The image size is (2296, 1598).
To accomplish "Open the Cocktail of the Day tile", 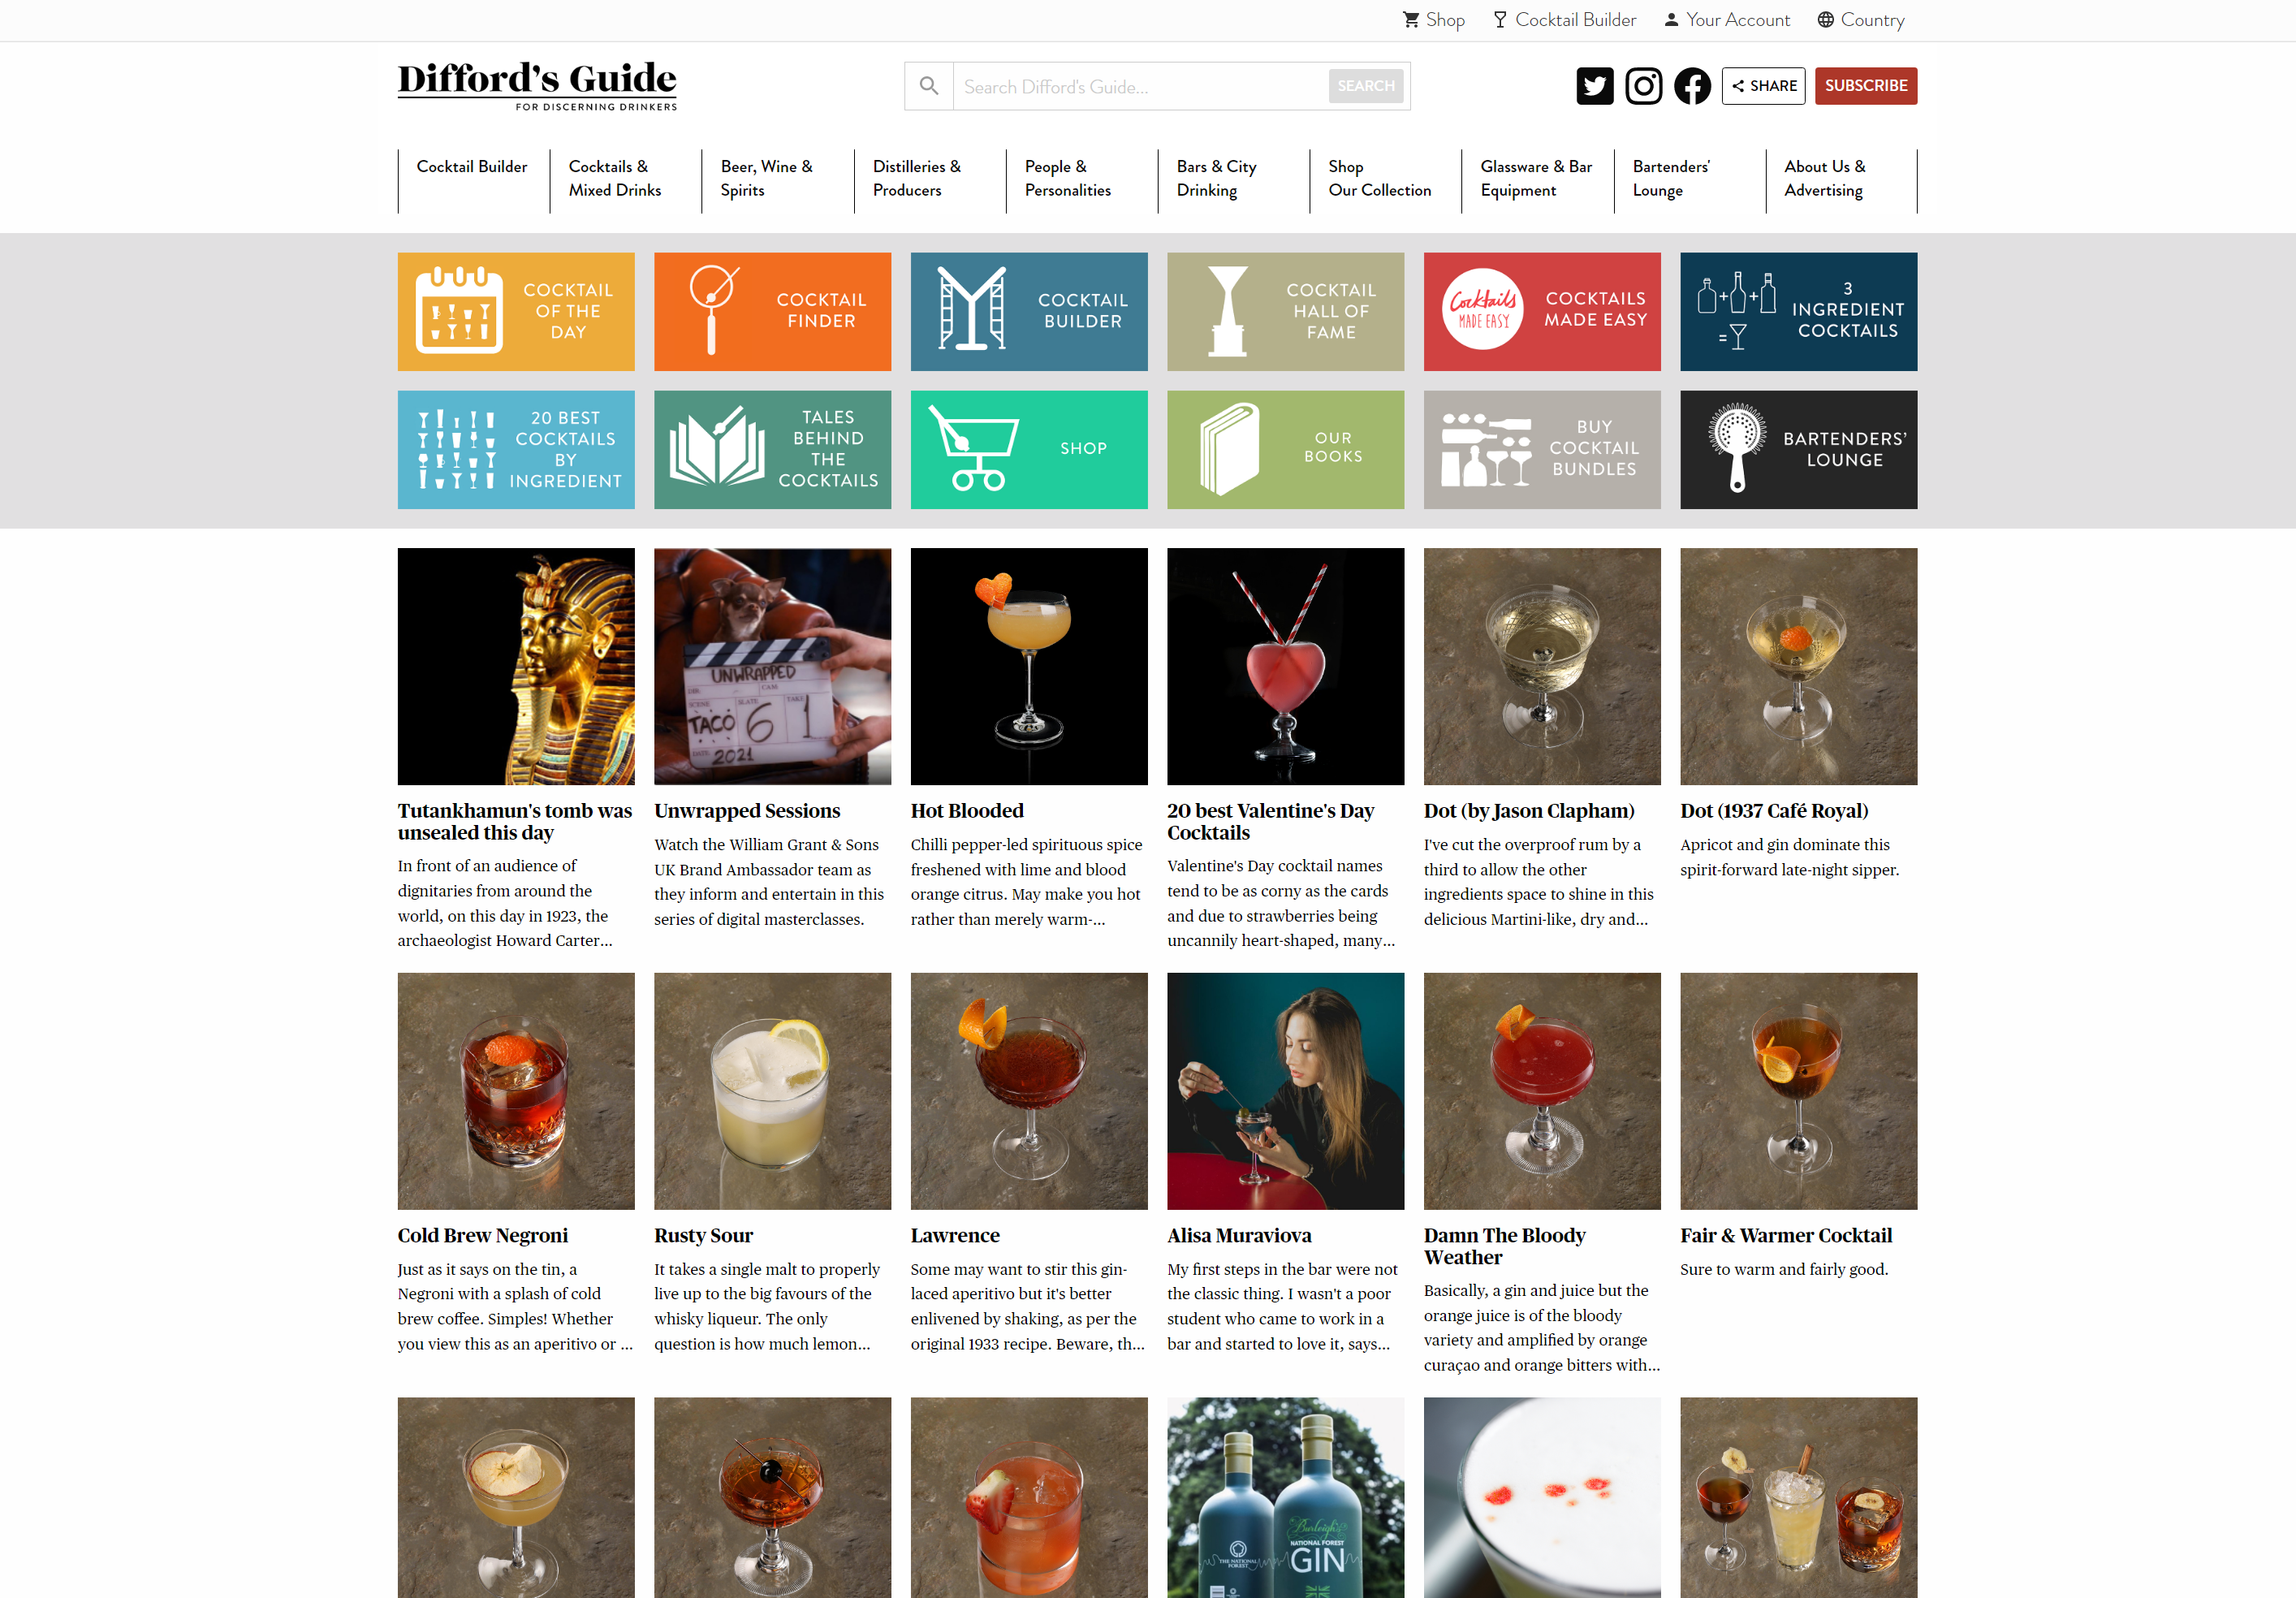I will point(516,311).
